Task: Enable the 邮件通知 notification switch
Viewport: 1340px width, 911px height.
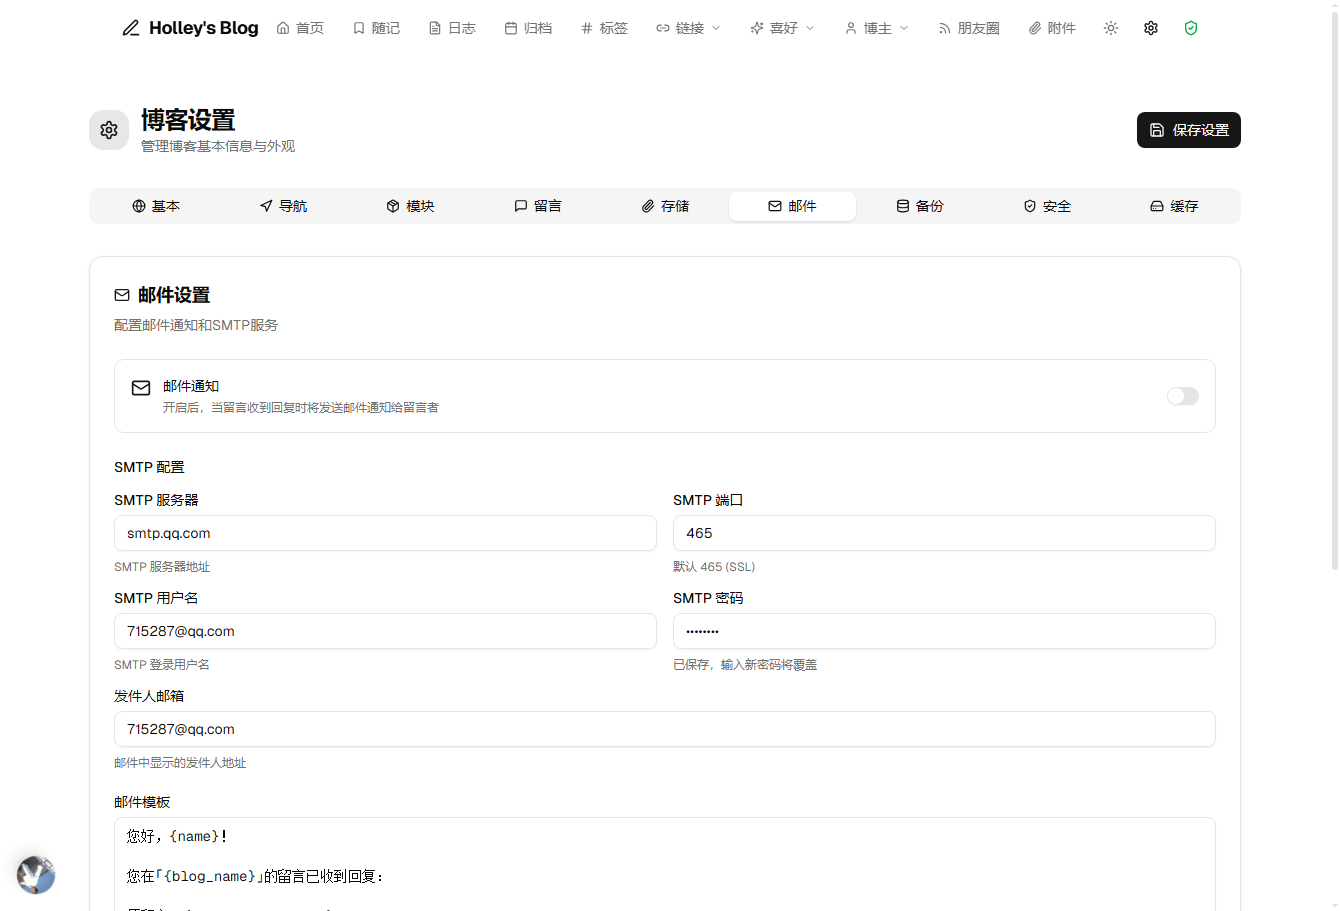Action: 1183,396
